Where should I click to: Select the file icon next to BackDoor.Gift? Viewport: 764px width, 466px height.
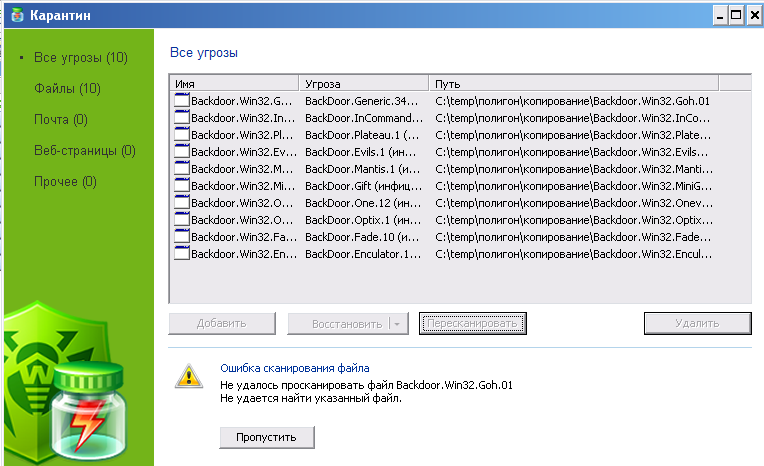pos(181,186)
